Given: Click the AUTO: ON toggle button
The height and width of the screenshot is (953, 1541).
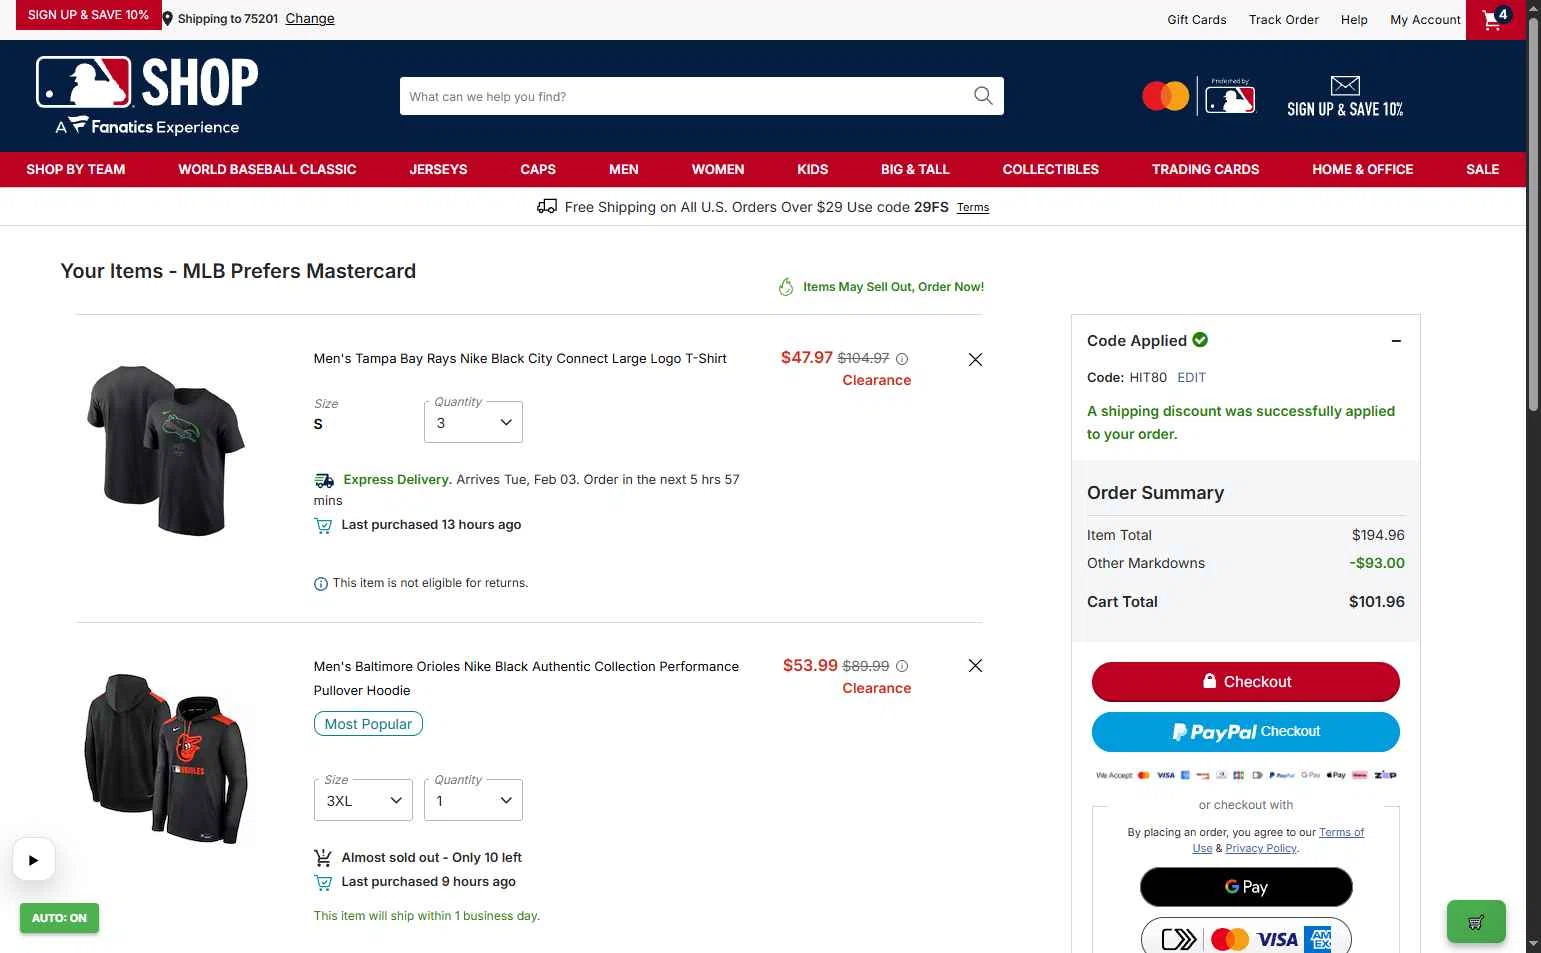Looking at the screenshot, I should [x=59, y=918].
